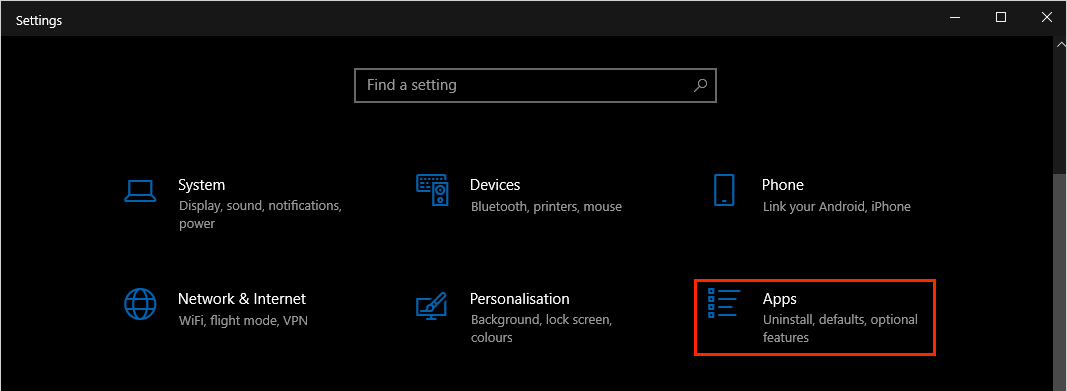Click the Personalisation paintbrush icon
1067x391 pixels.
click(431, 305)
